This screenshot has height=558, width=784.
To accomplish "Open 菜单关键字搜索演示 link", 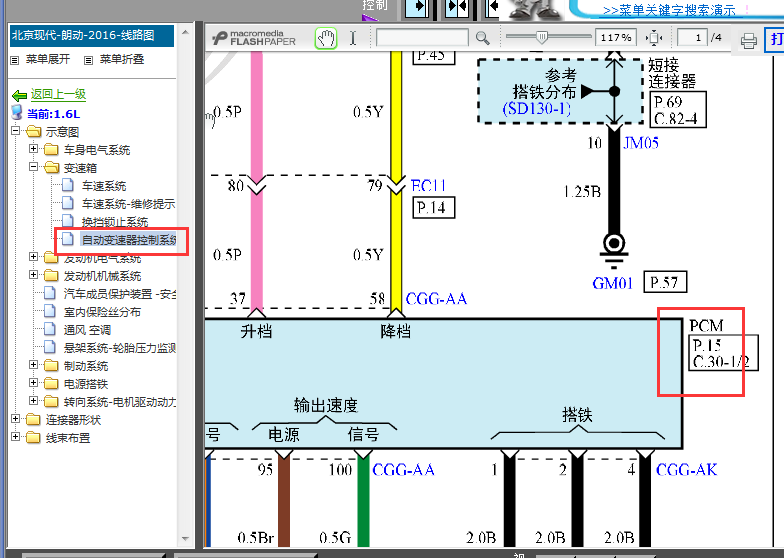I will tap(668, 10).
